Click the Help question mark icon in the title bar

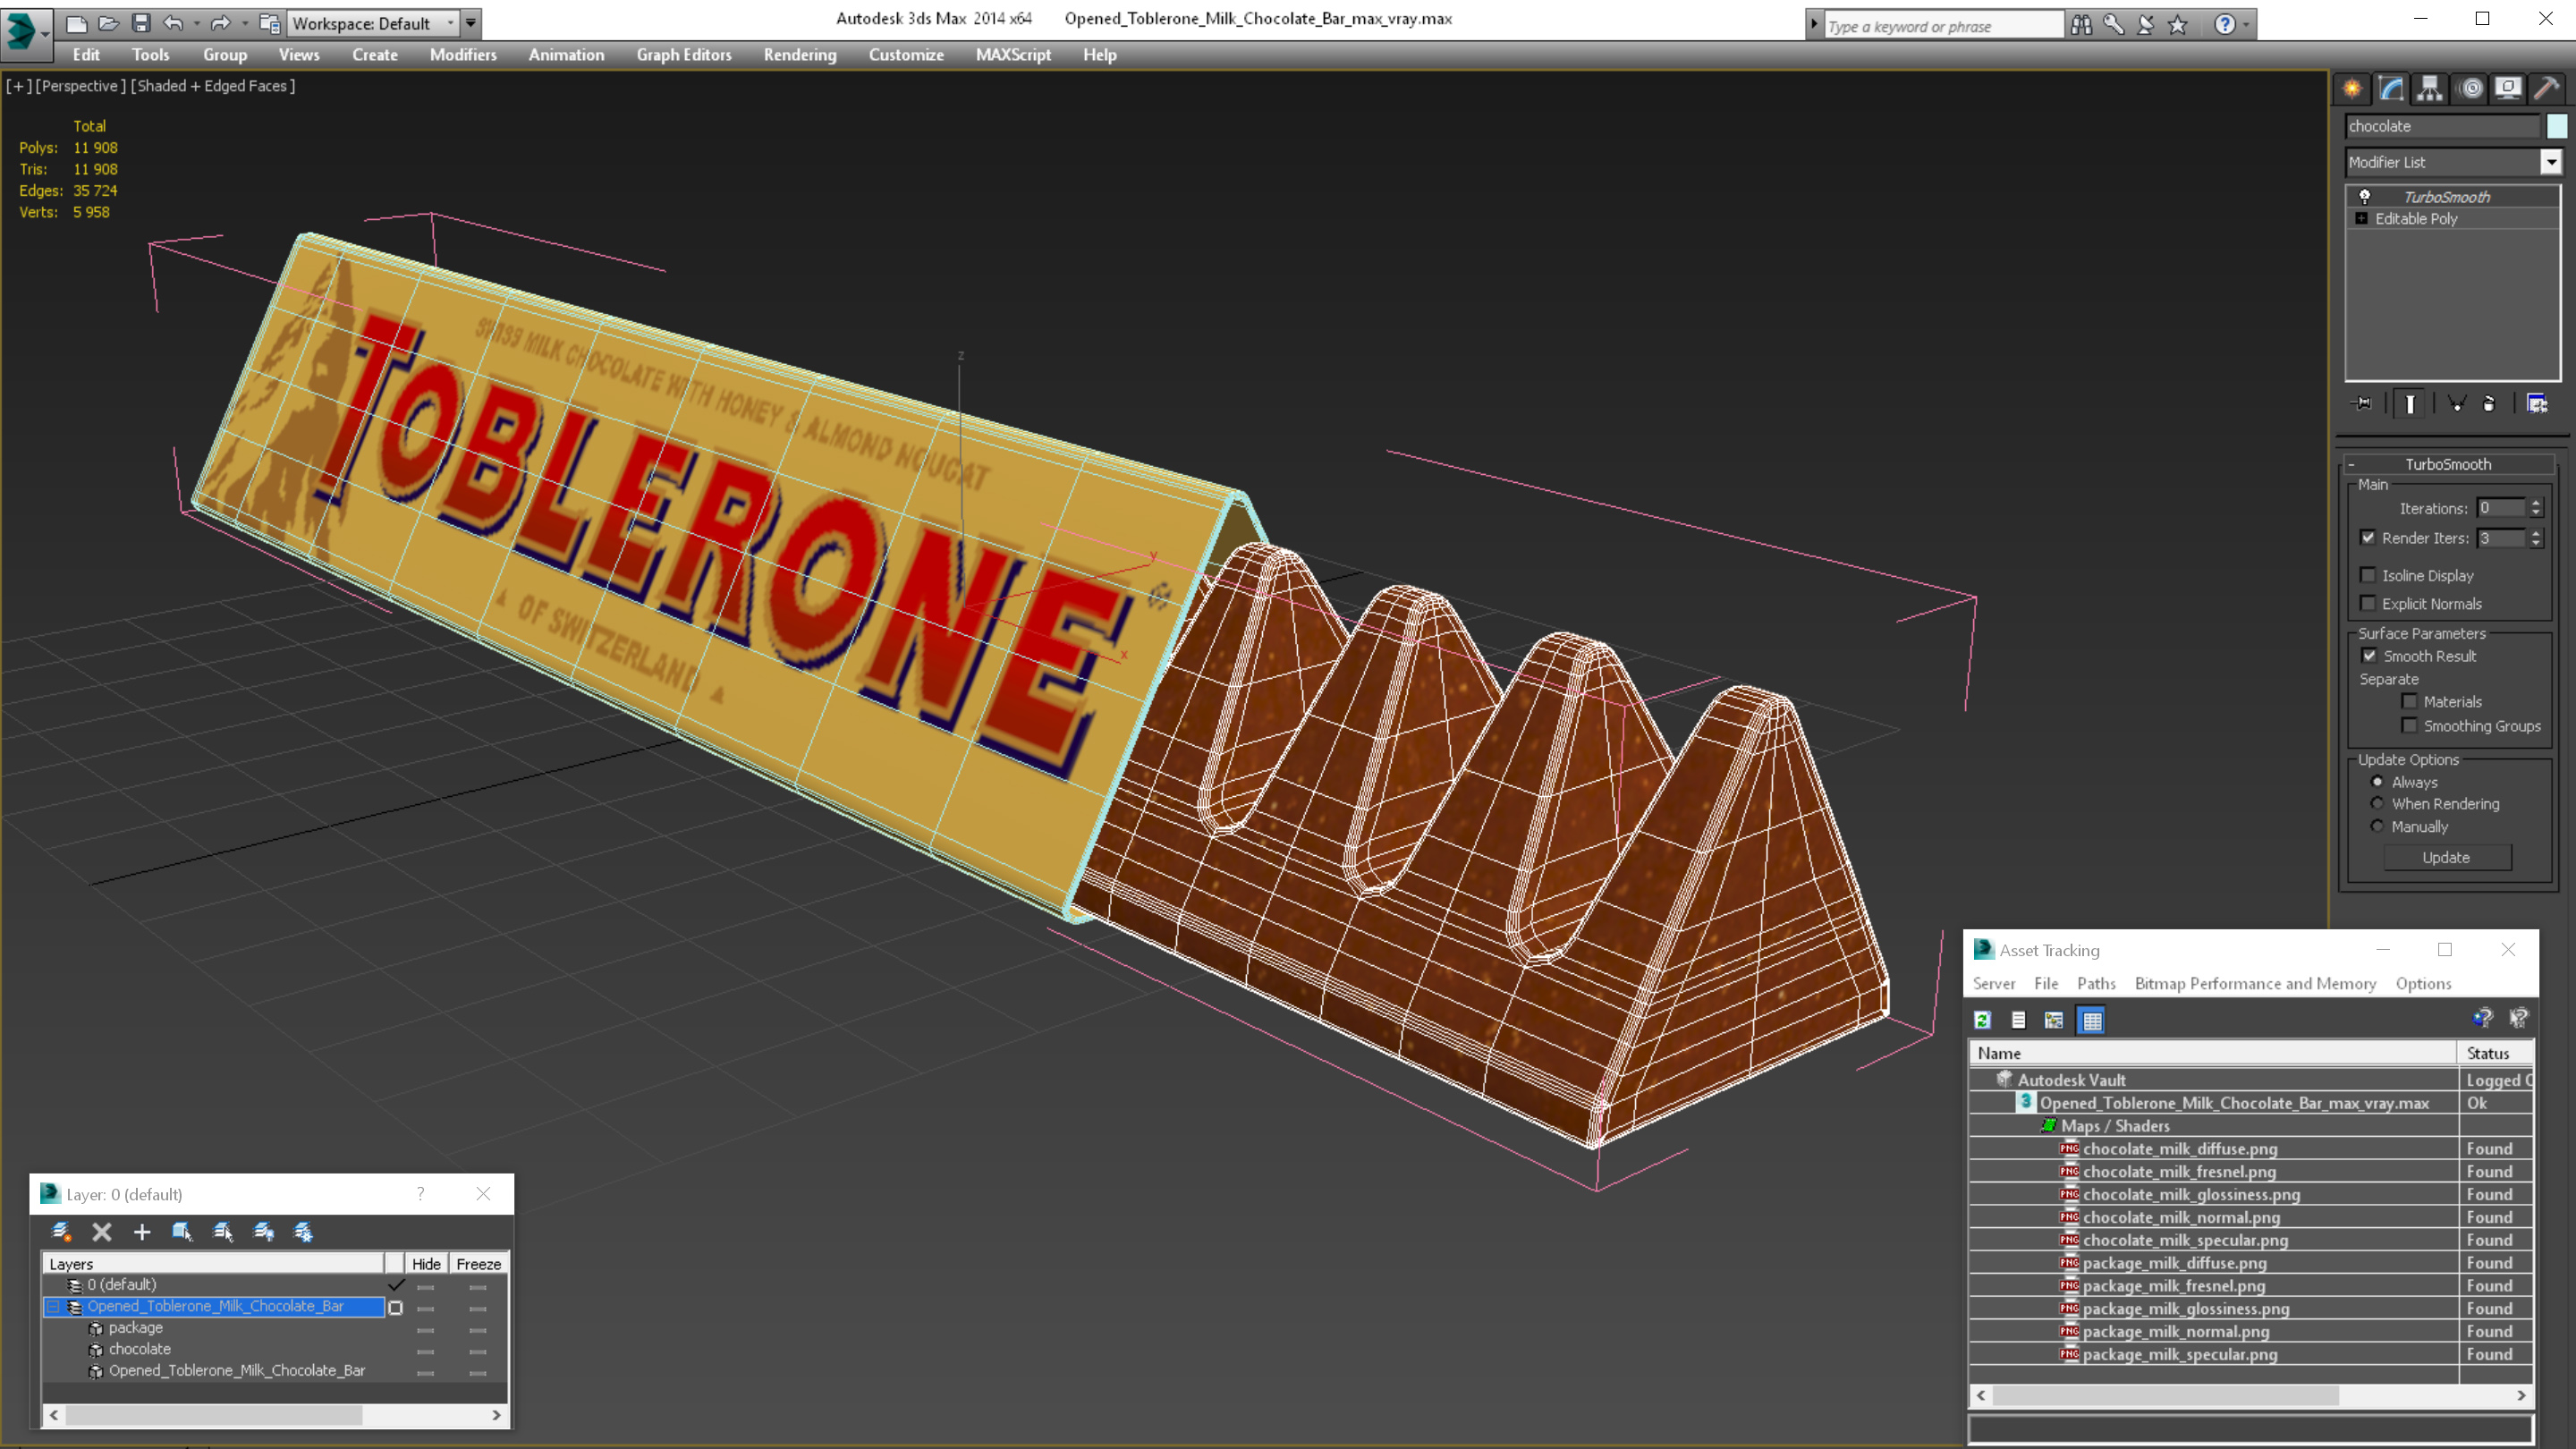(x=2224, y=25)
